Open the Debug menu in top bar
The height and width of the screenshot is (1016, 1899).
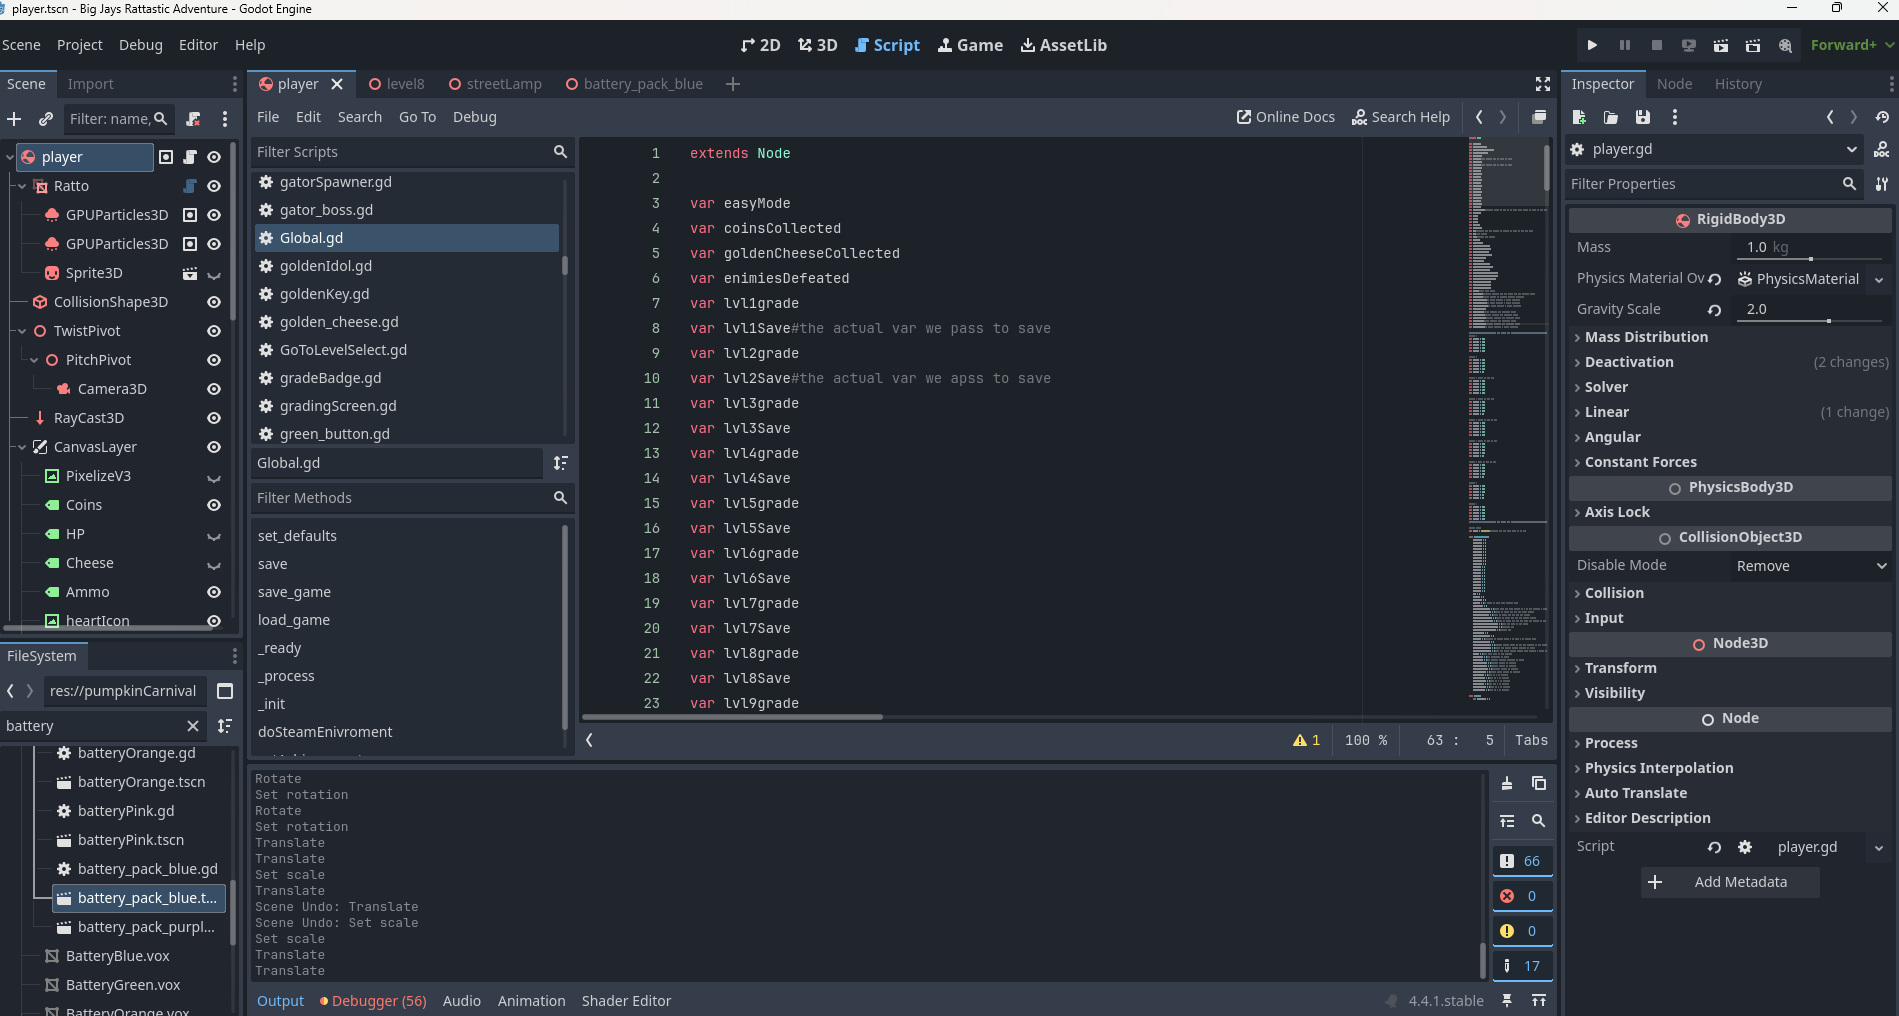click(141, 45)
